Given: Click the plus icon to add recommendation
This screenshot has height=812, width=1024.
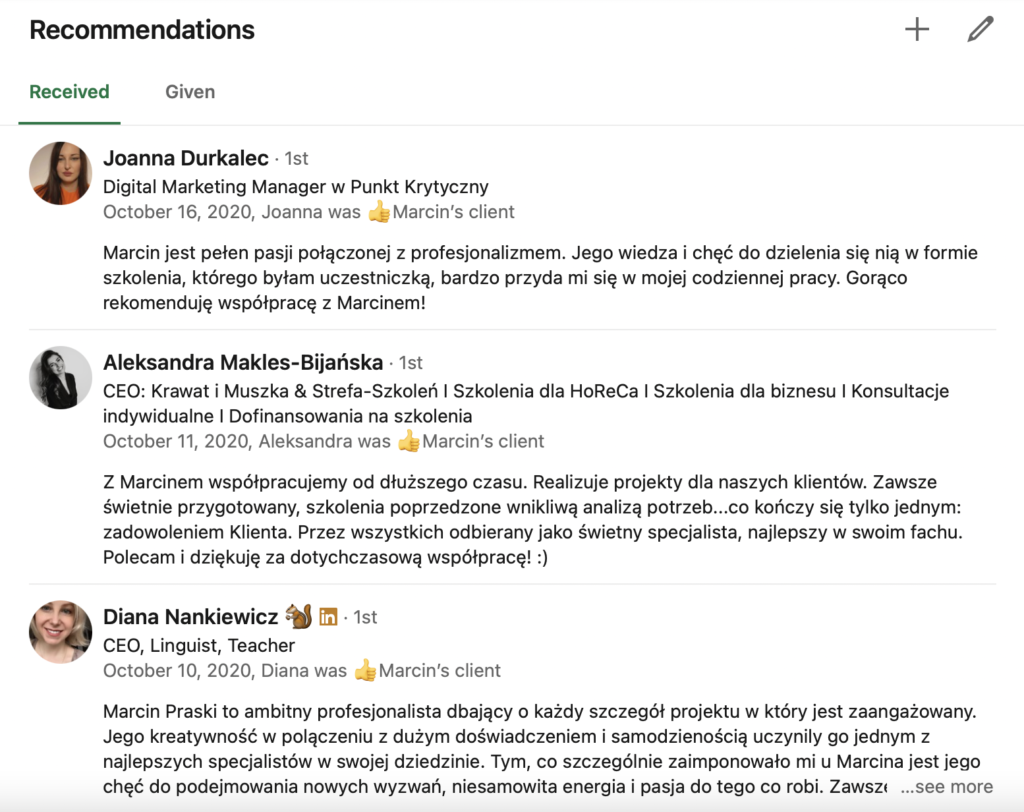Looking at the screenshot, I should pos(916,30).
